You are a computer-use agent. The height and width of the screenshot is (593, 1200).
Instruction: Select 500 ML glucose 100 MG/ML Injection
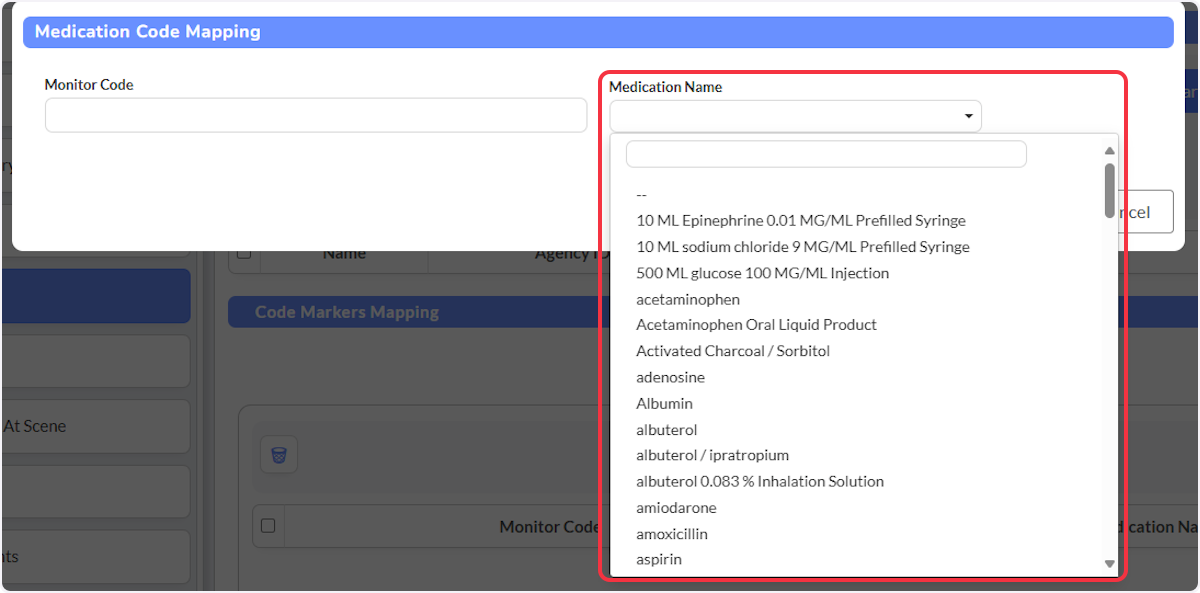[x=762, y=273]
